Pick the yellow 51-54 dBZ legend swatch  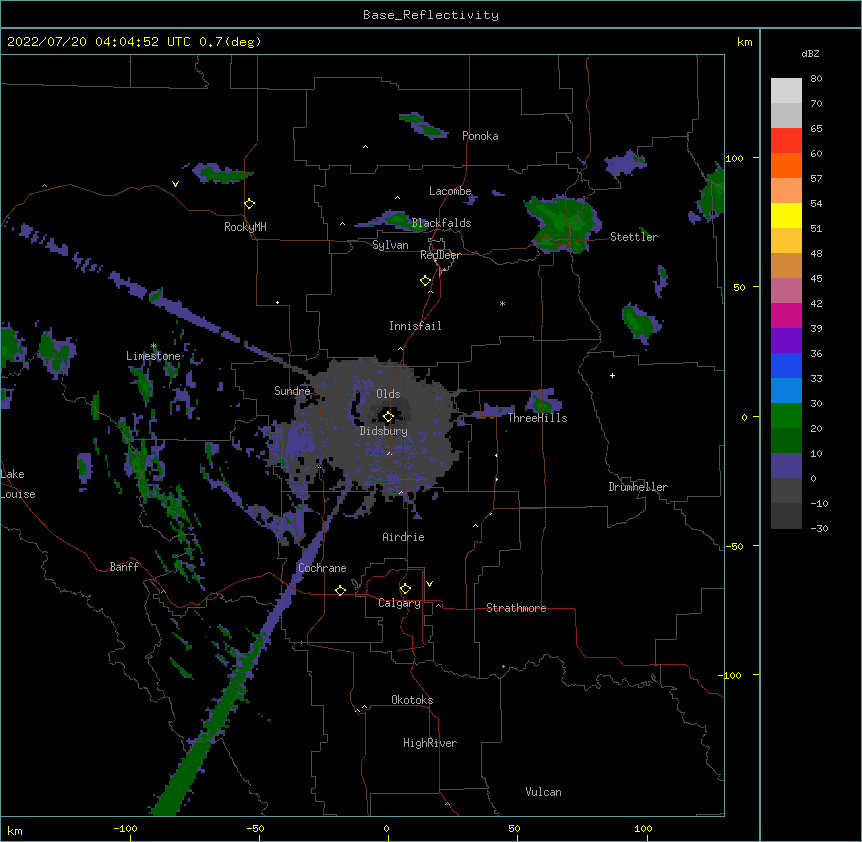click(786, 216)
